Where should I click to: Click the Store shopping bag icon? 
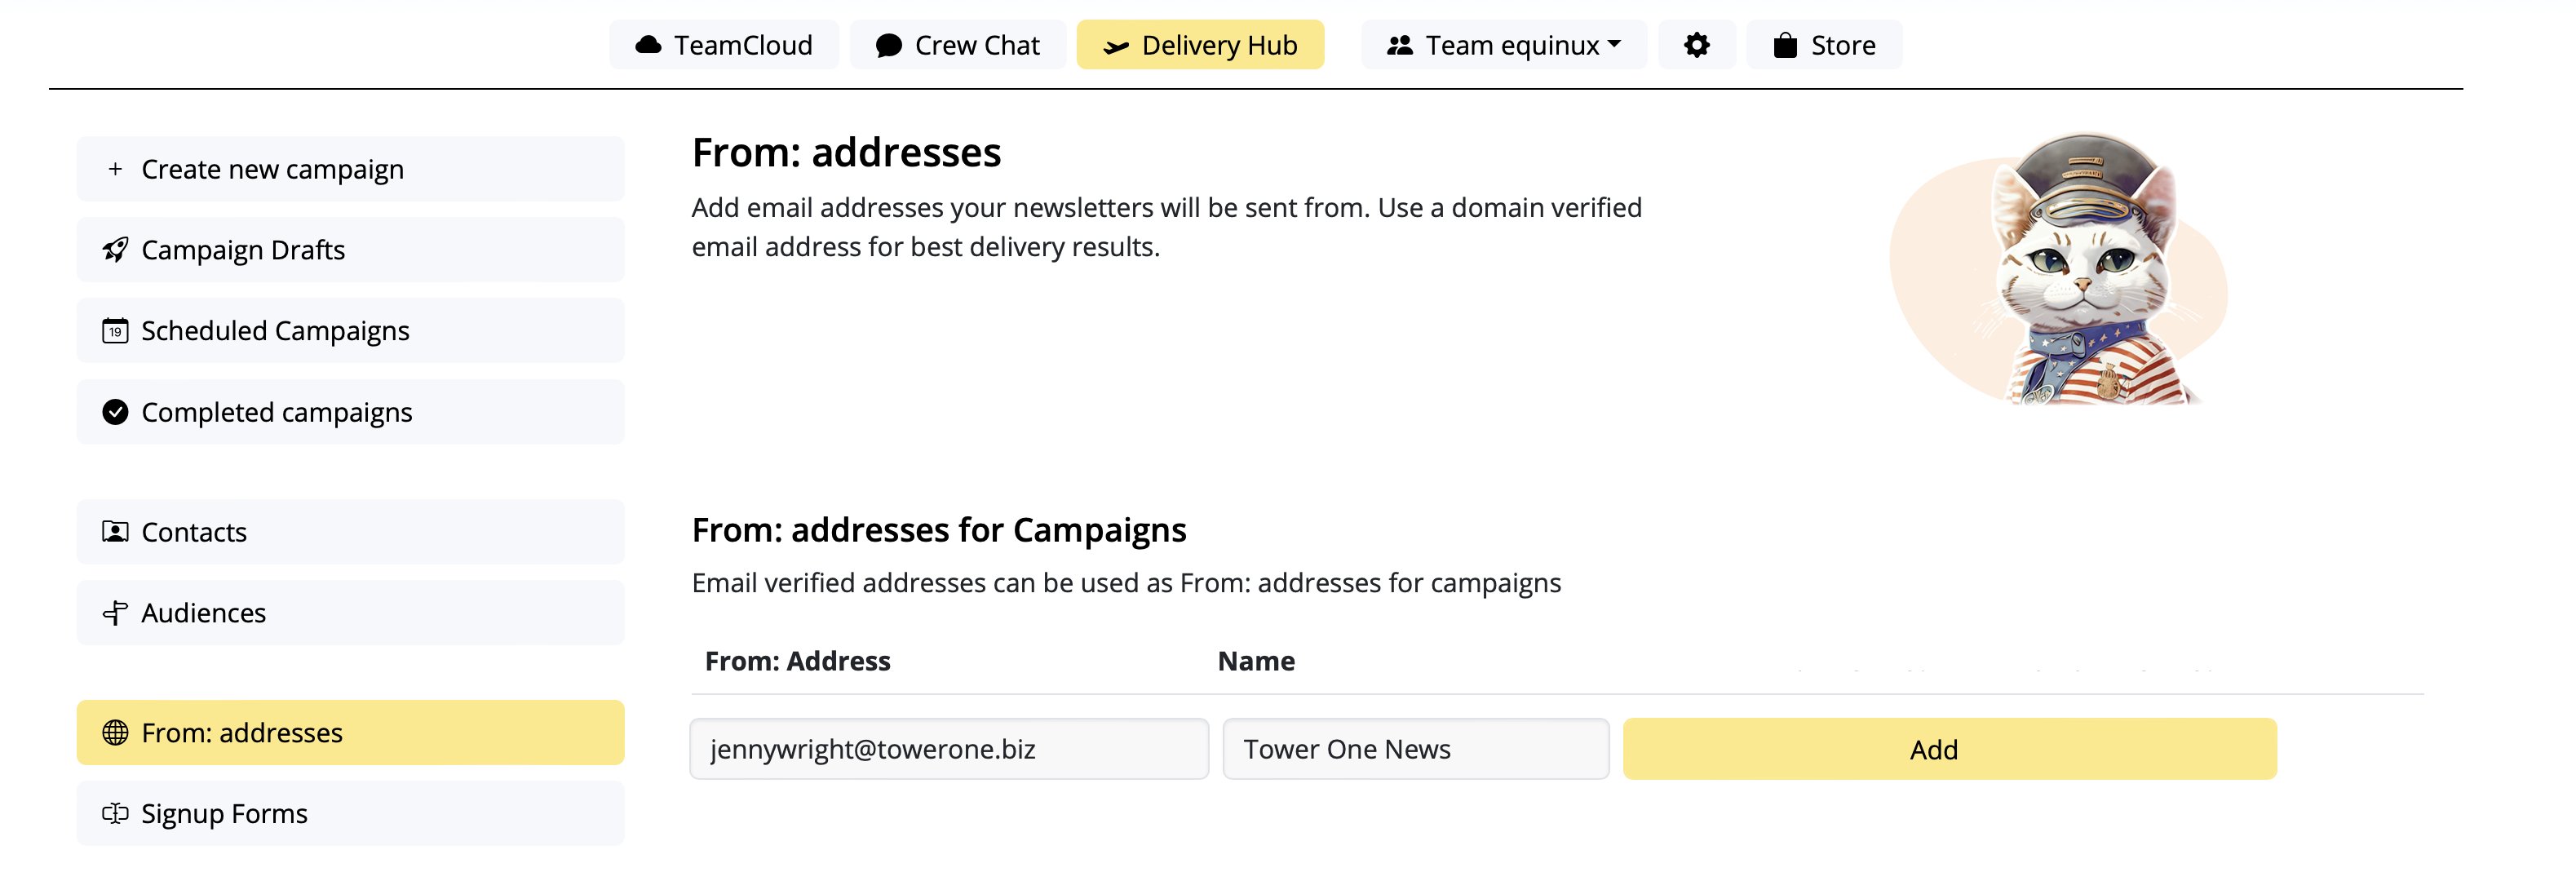[x=1785, y=45]
